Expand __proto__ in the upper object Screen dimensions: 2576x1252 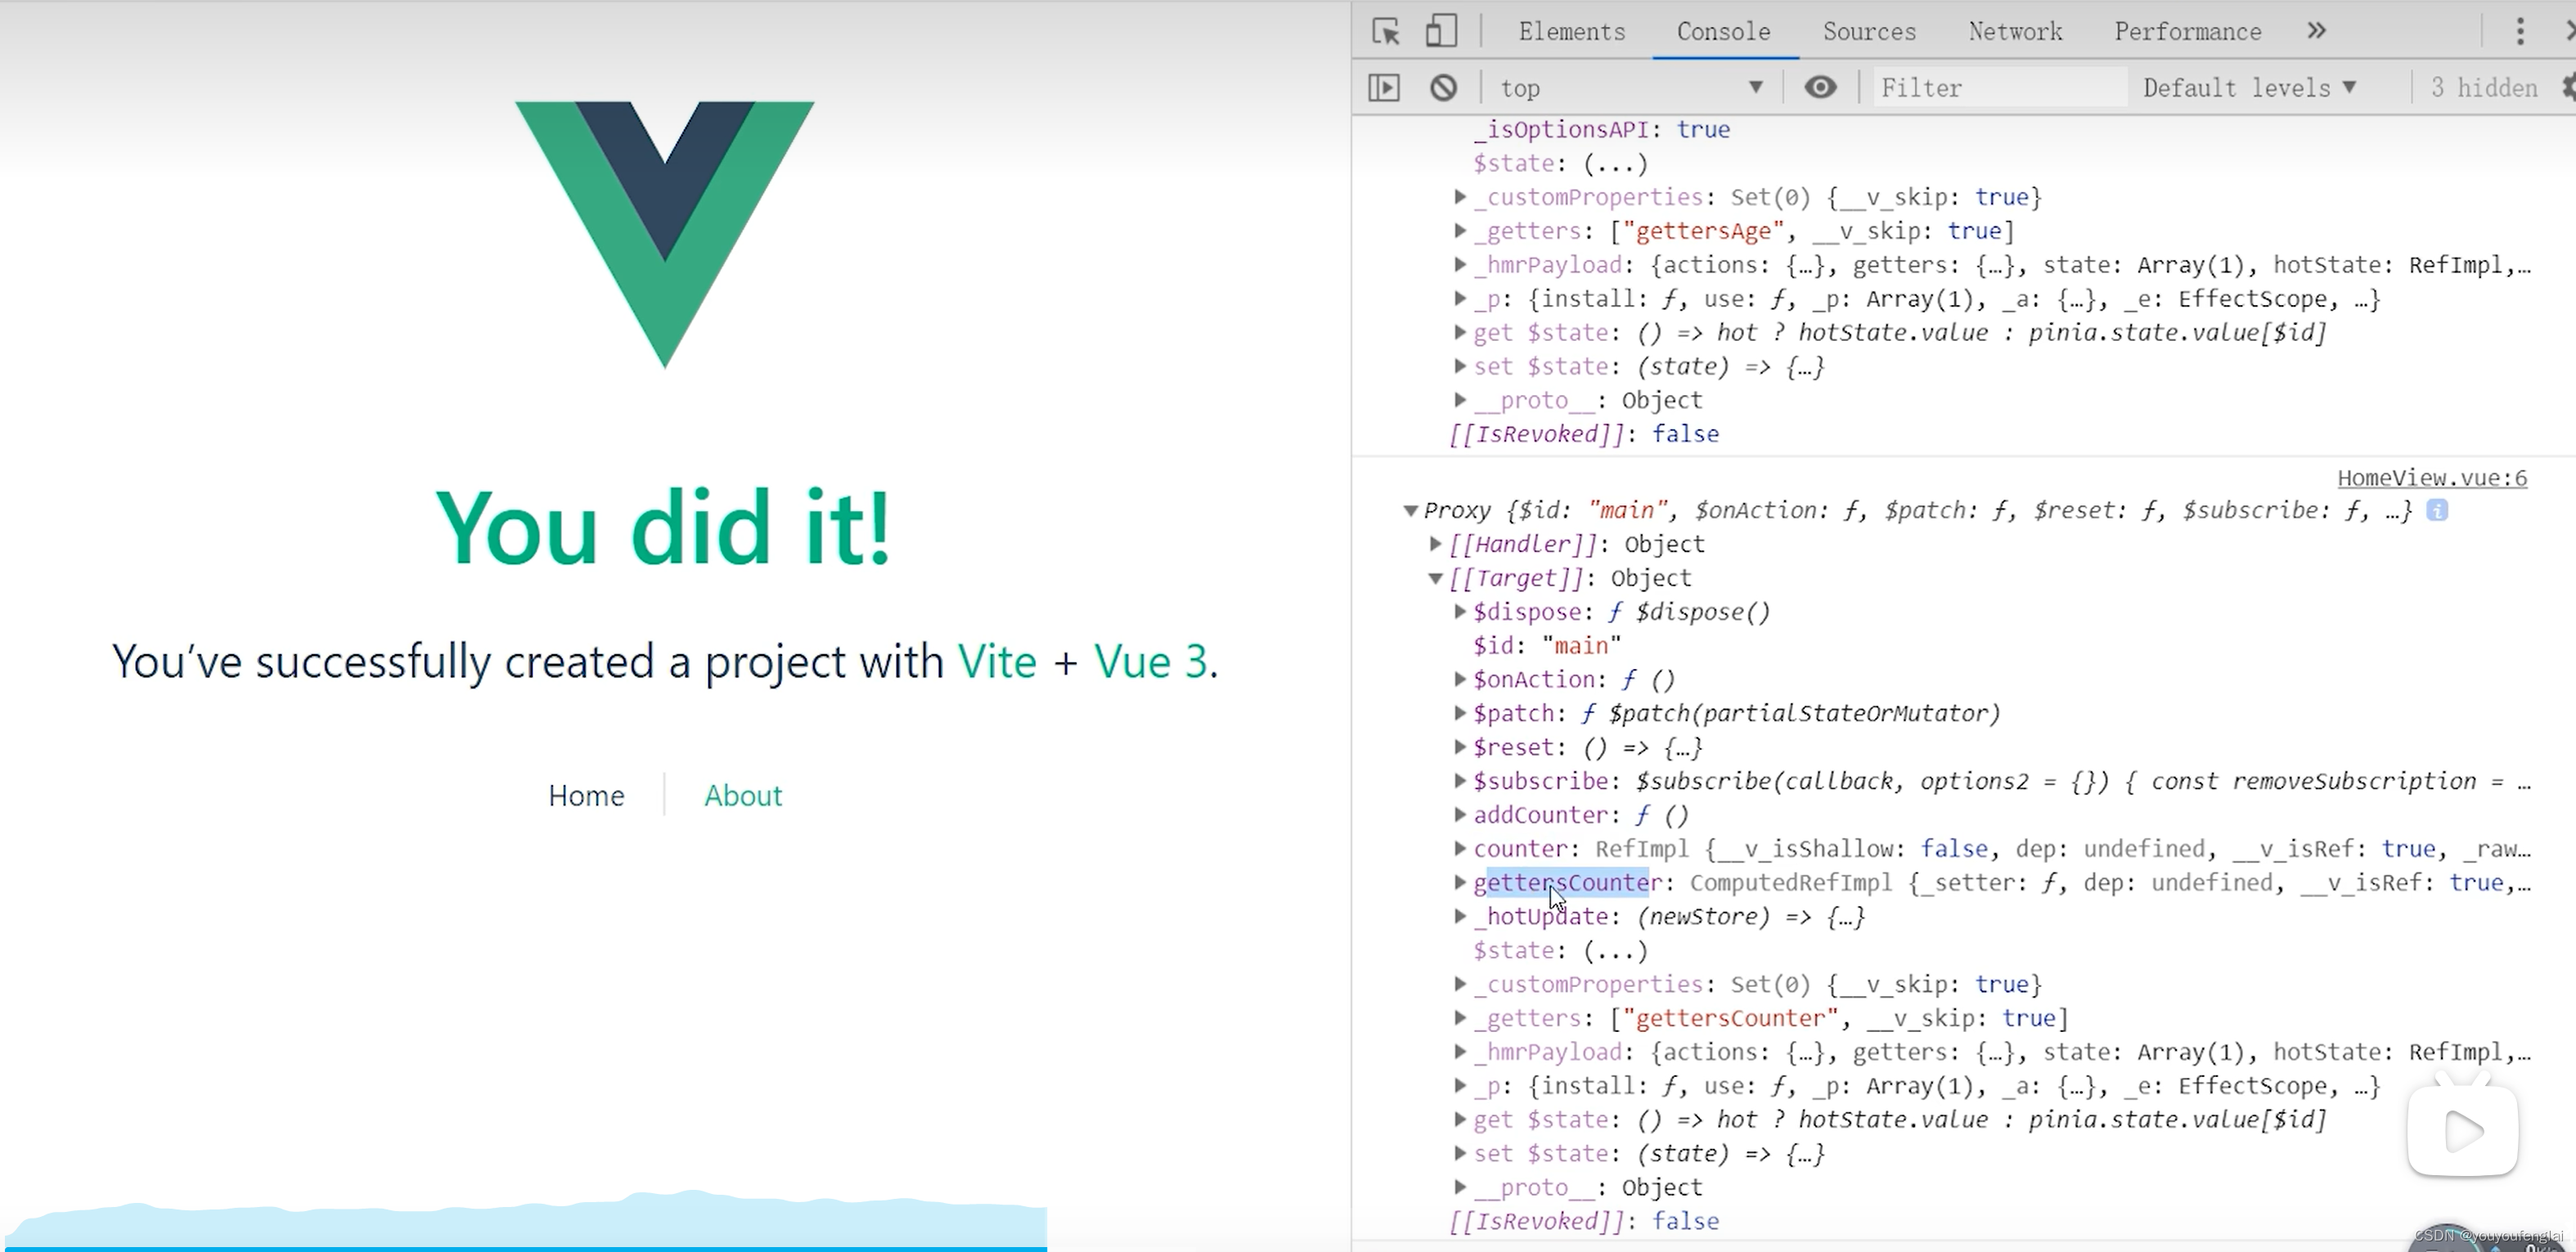(x=1460, y=400)
